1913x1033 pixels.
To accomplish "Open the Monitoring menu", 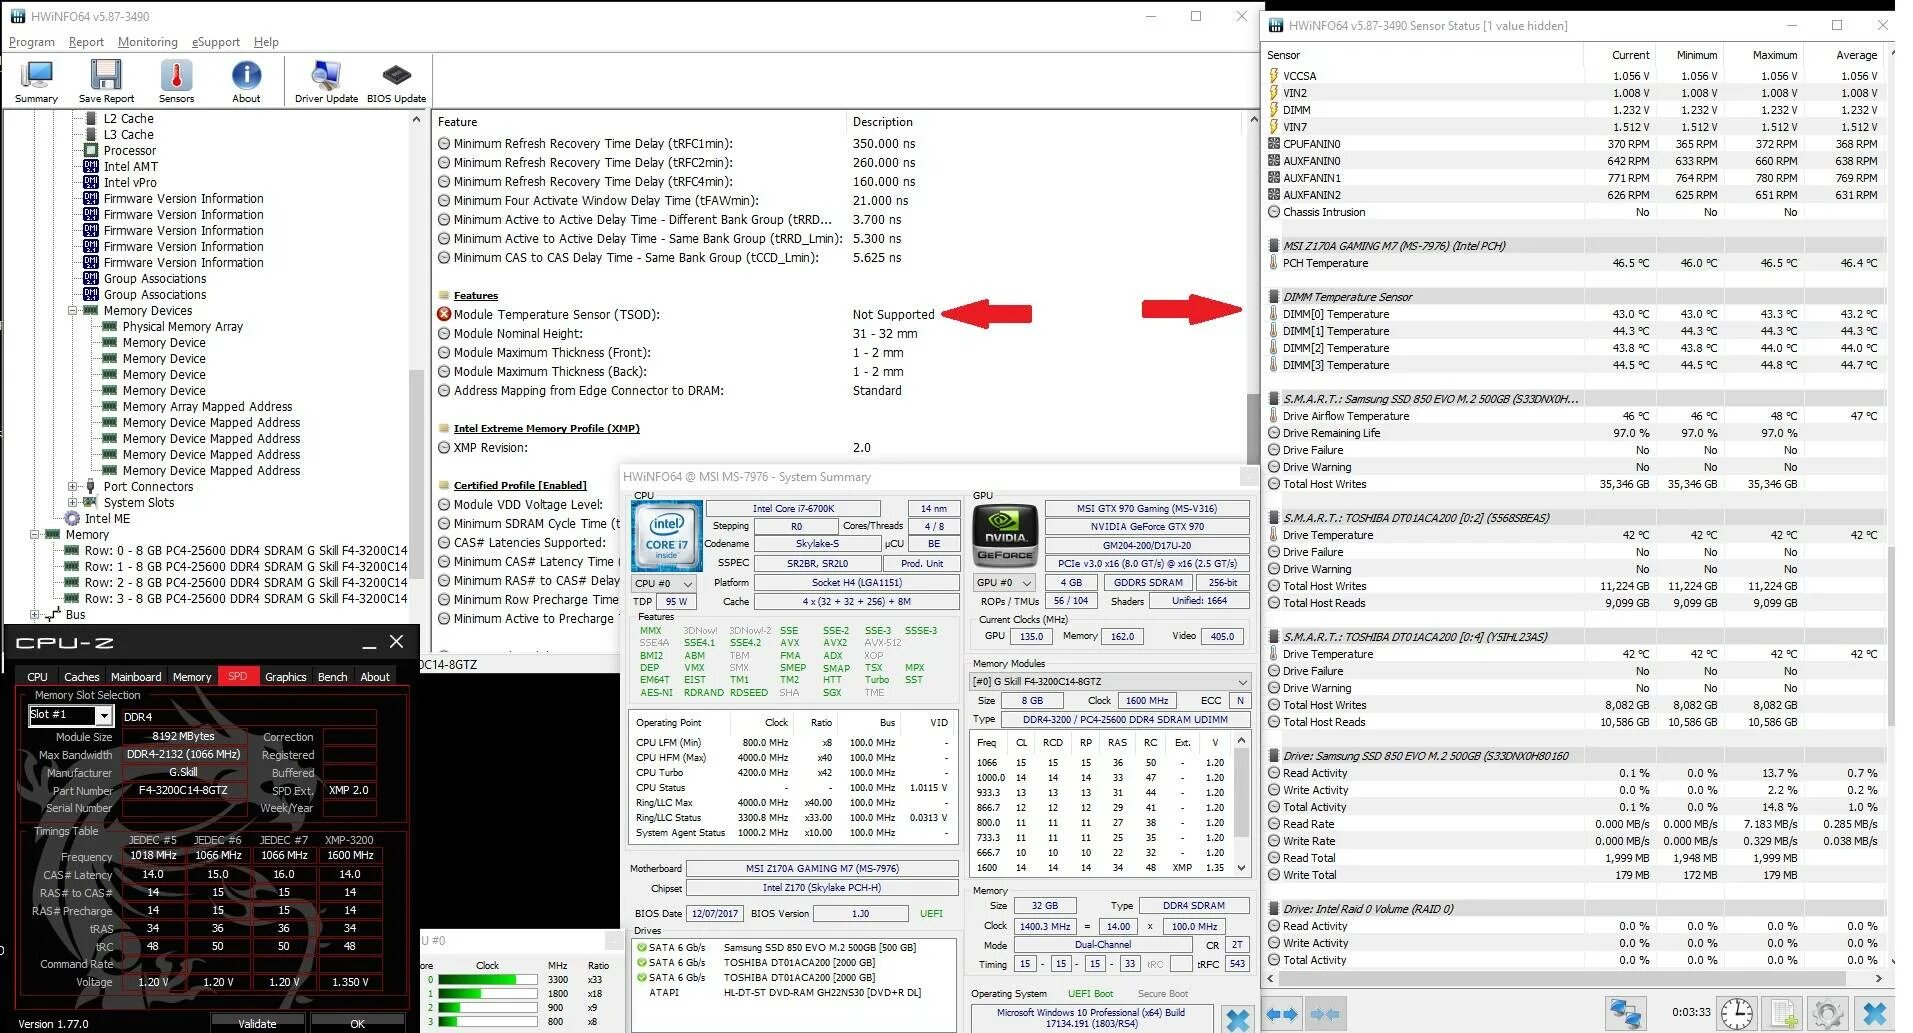I will [147, 42].
